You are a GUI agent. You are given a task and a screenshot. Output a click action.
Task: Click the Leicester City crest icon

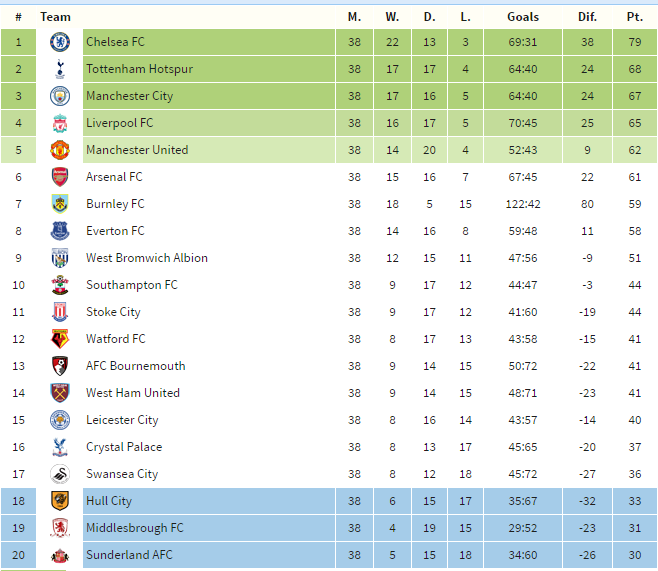pos(60,420)
